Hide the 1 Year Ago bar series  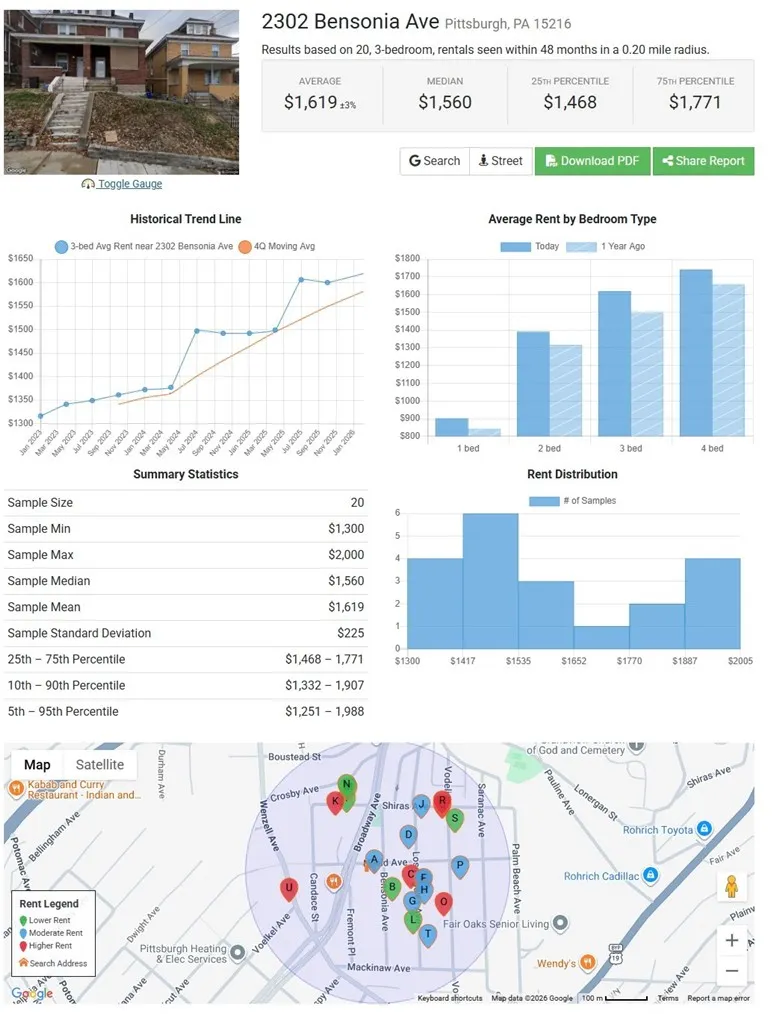[x=606, y=246]
